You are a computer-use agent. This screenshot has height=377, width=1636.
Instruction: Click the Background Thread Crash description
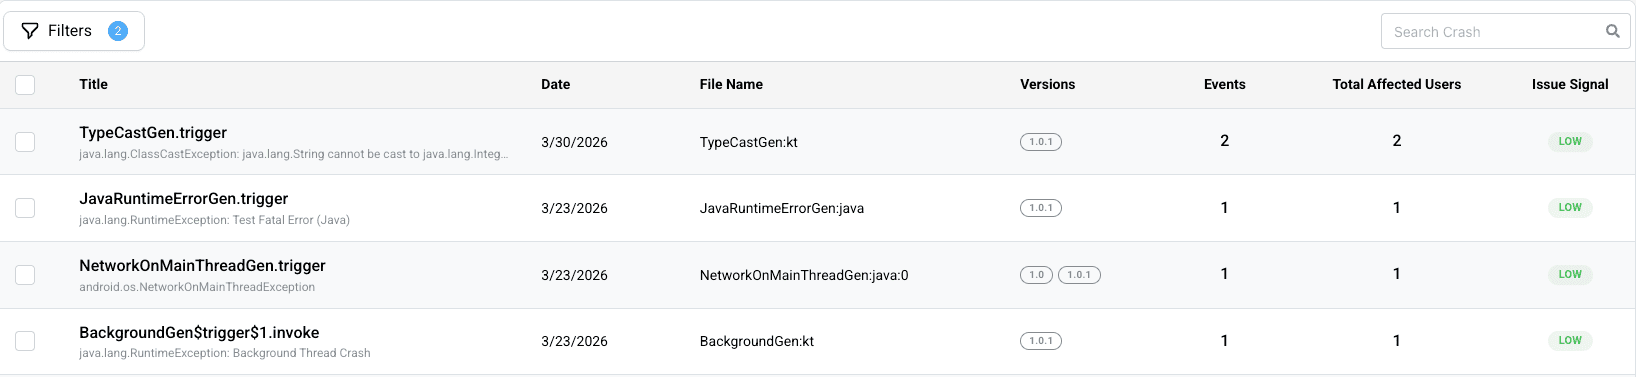pyautogui.click(x=224, y=353)
